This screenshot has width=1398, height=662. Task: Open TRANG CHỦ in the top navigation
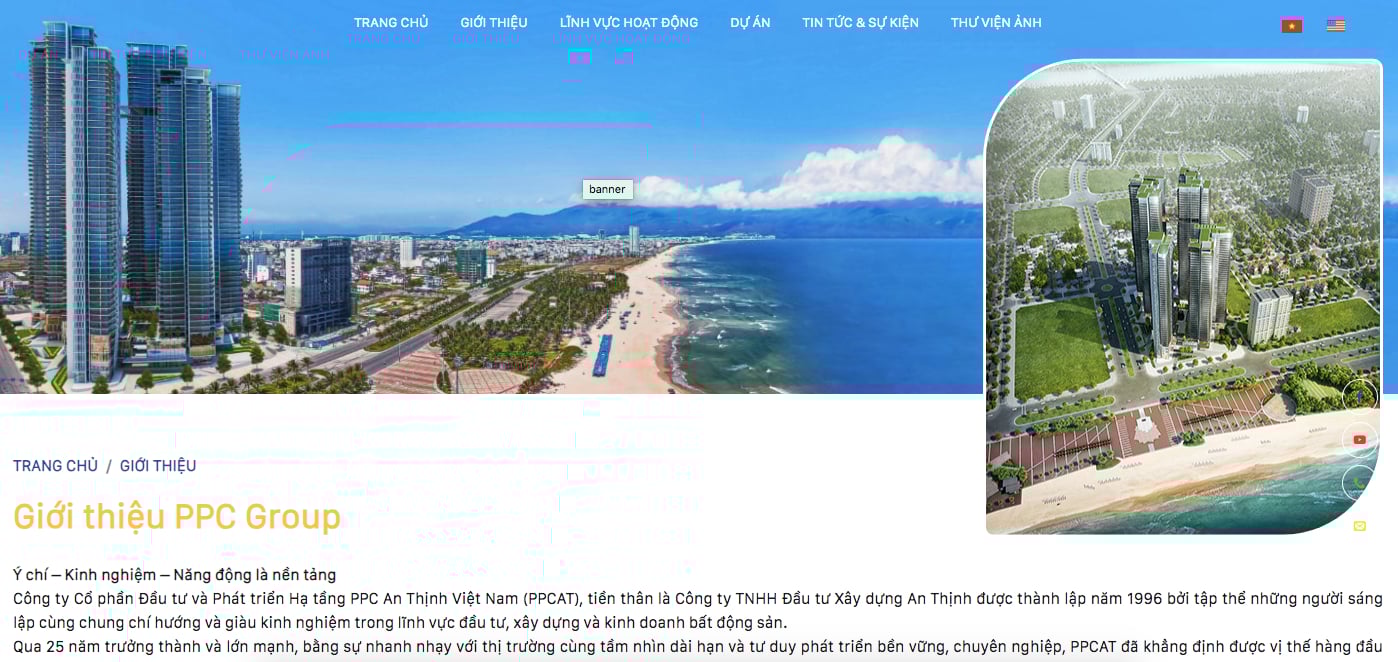[x=391, y=22]
